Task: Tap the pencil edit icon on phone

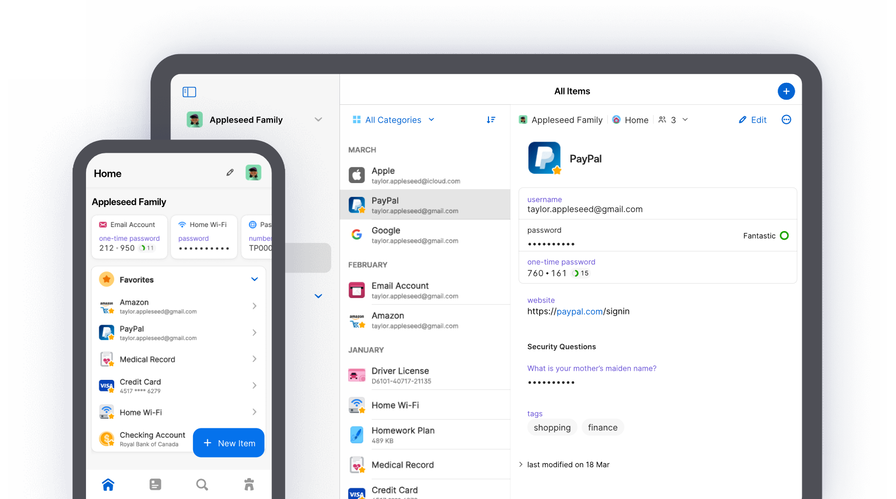Action: pos(230,173)
